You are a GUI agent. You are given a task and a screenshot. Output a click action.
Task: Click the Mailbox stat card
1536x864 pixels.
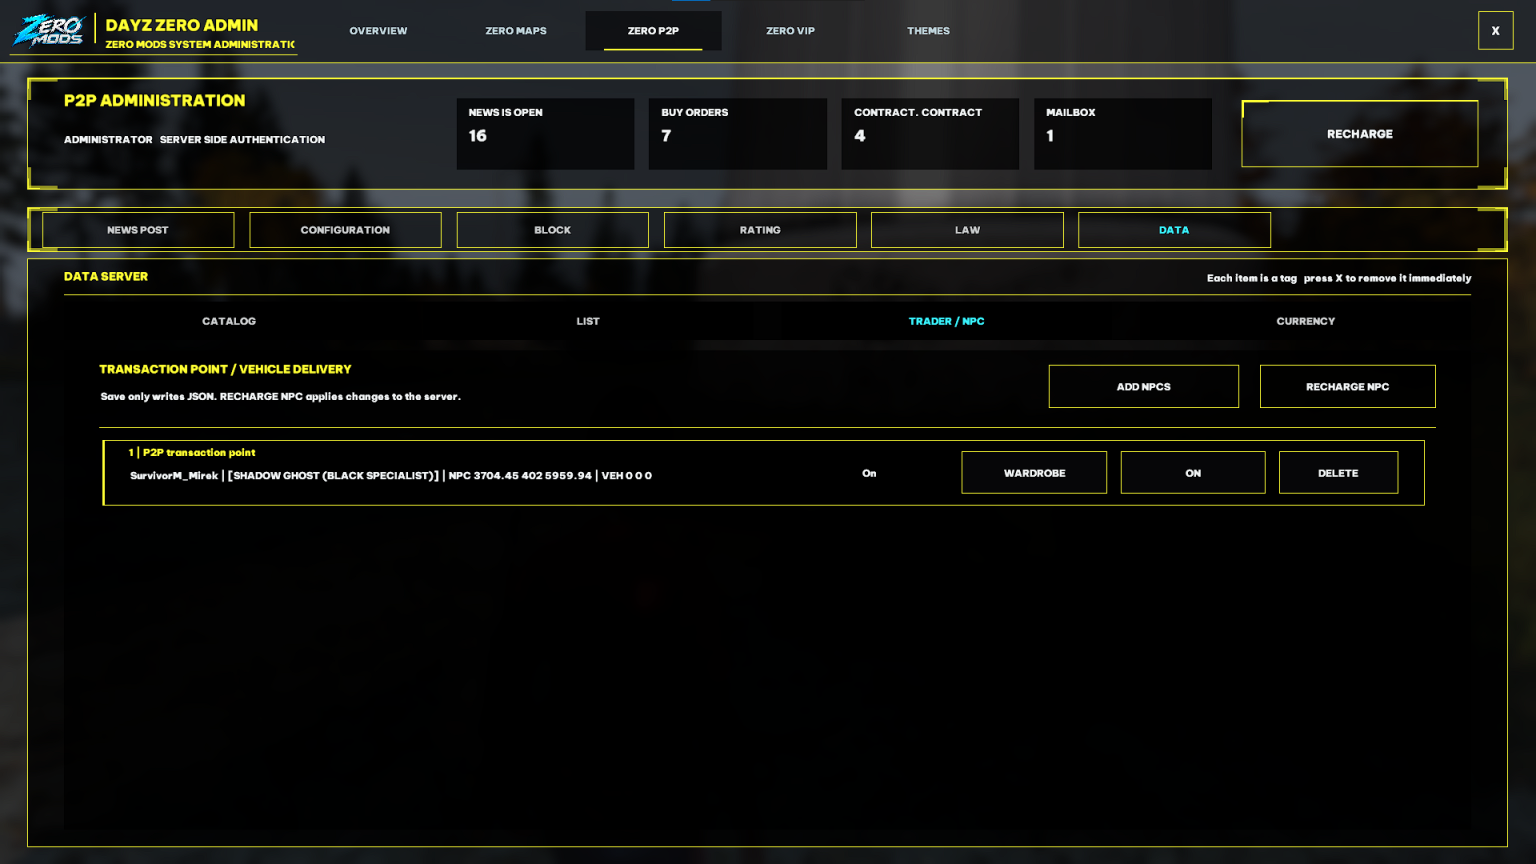pyautogui.click(x=1123, y=134)
